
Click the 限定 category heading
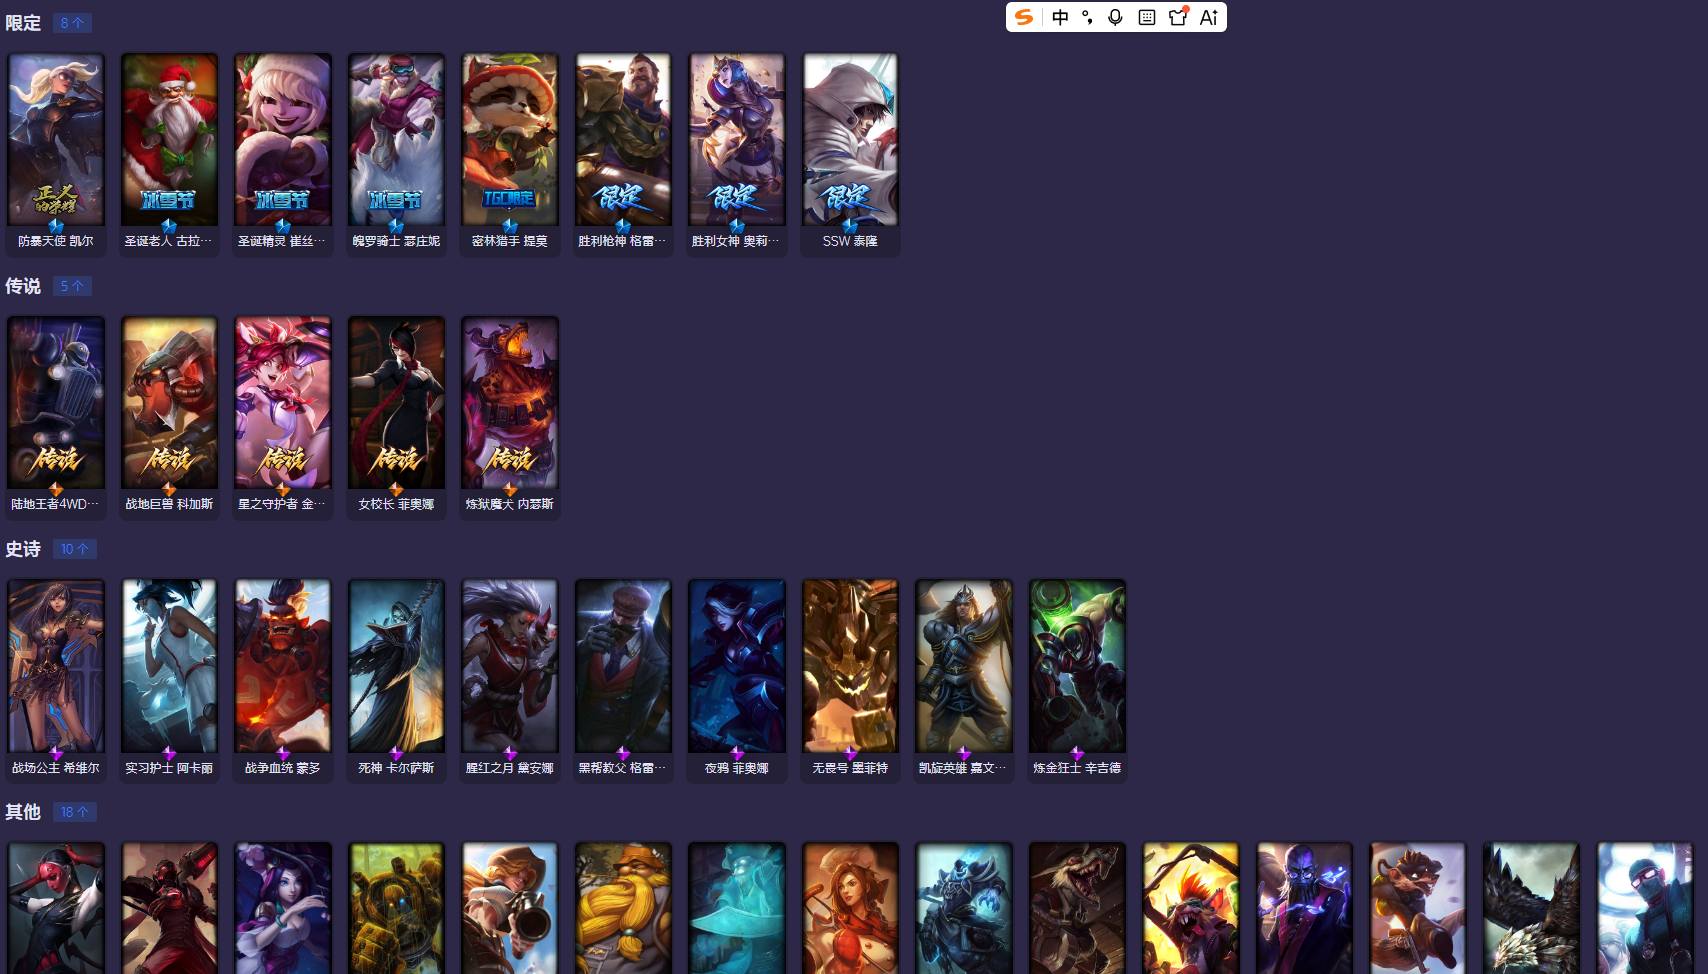(23, 22)
